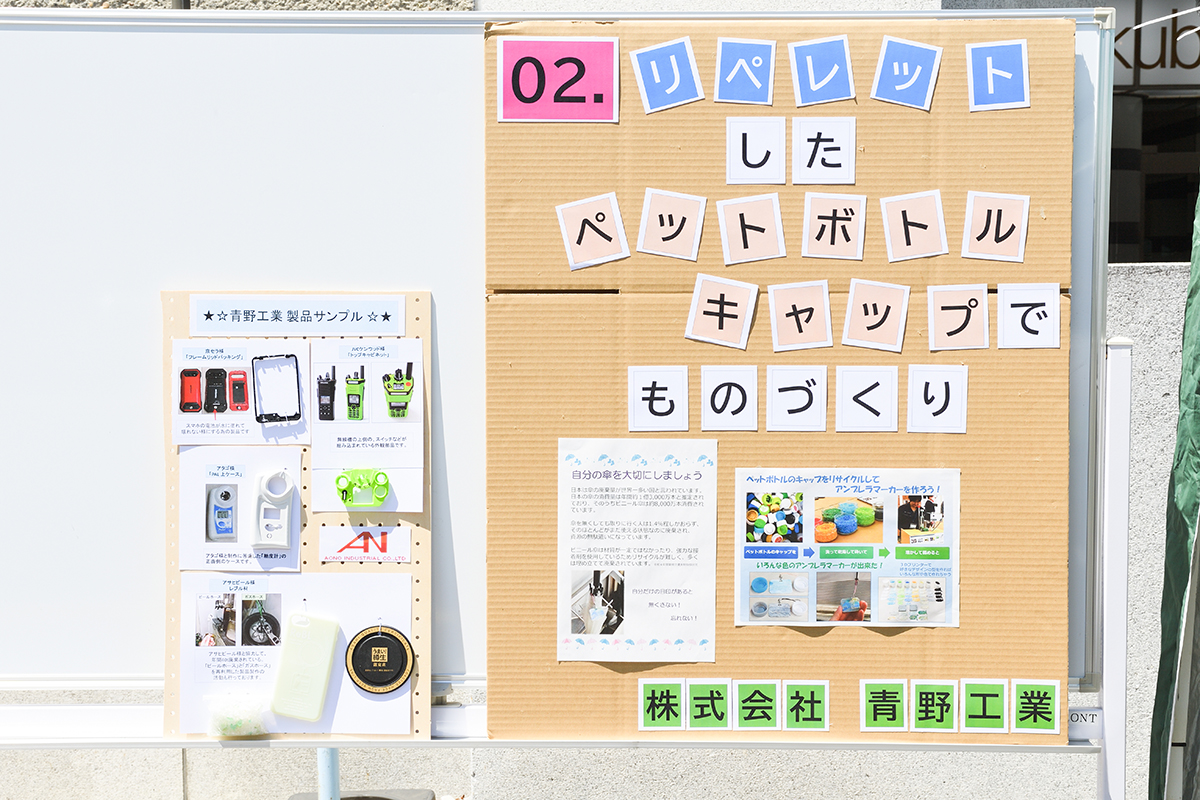Click the green 野 card
The width and height of the screenshot is (1200, 800).
click(934, 705)
